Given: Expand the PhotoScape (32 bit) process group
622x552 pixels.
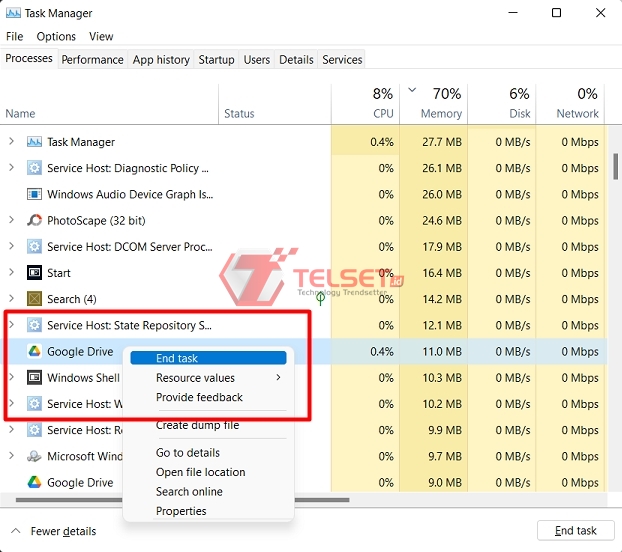Looking at the screenshot, I should coord(11,220).
